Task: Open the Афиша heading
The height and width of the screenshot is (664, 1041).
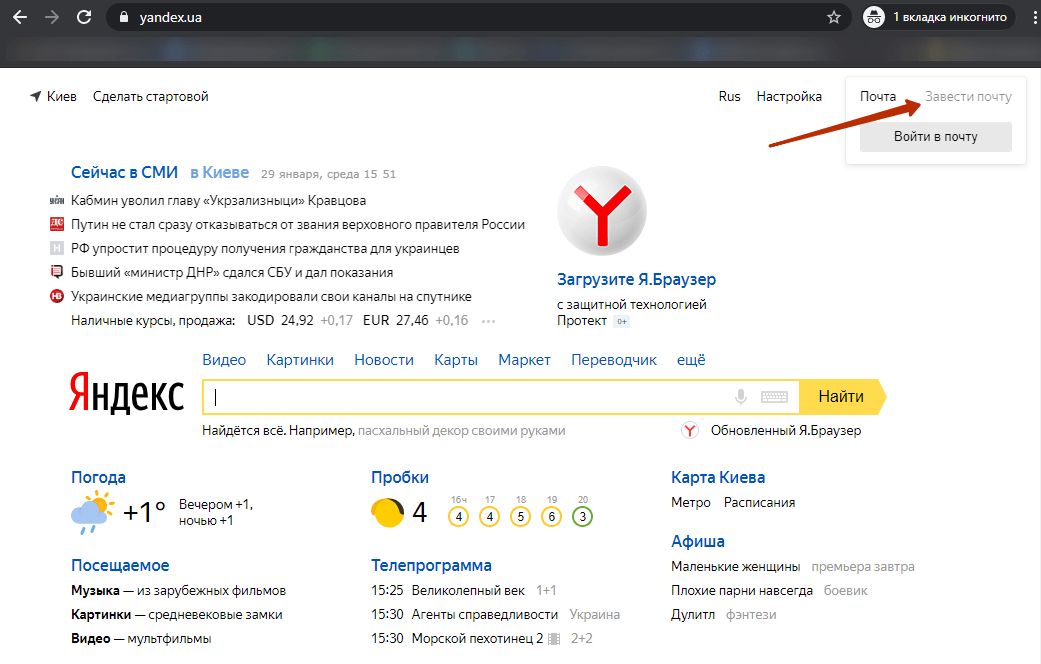Action: point(698,541)
